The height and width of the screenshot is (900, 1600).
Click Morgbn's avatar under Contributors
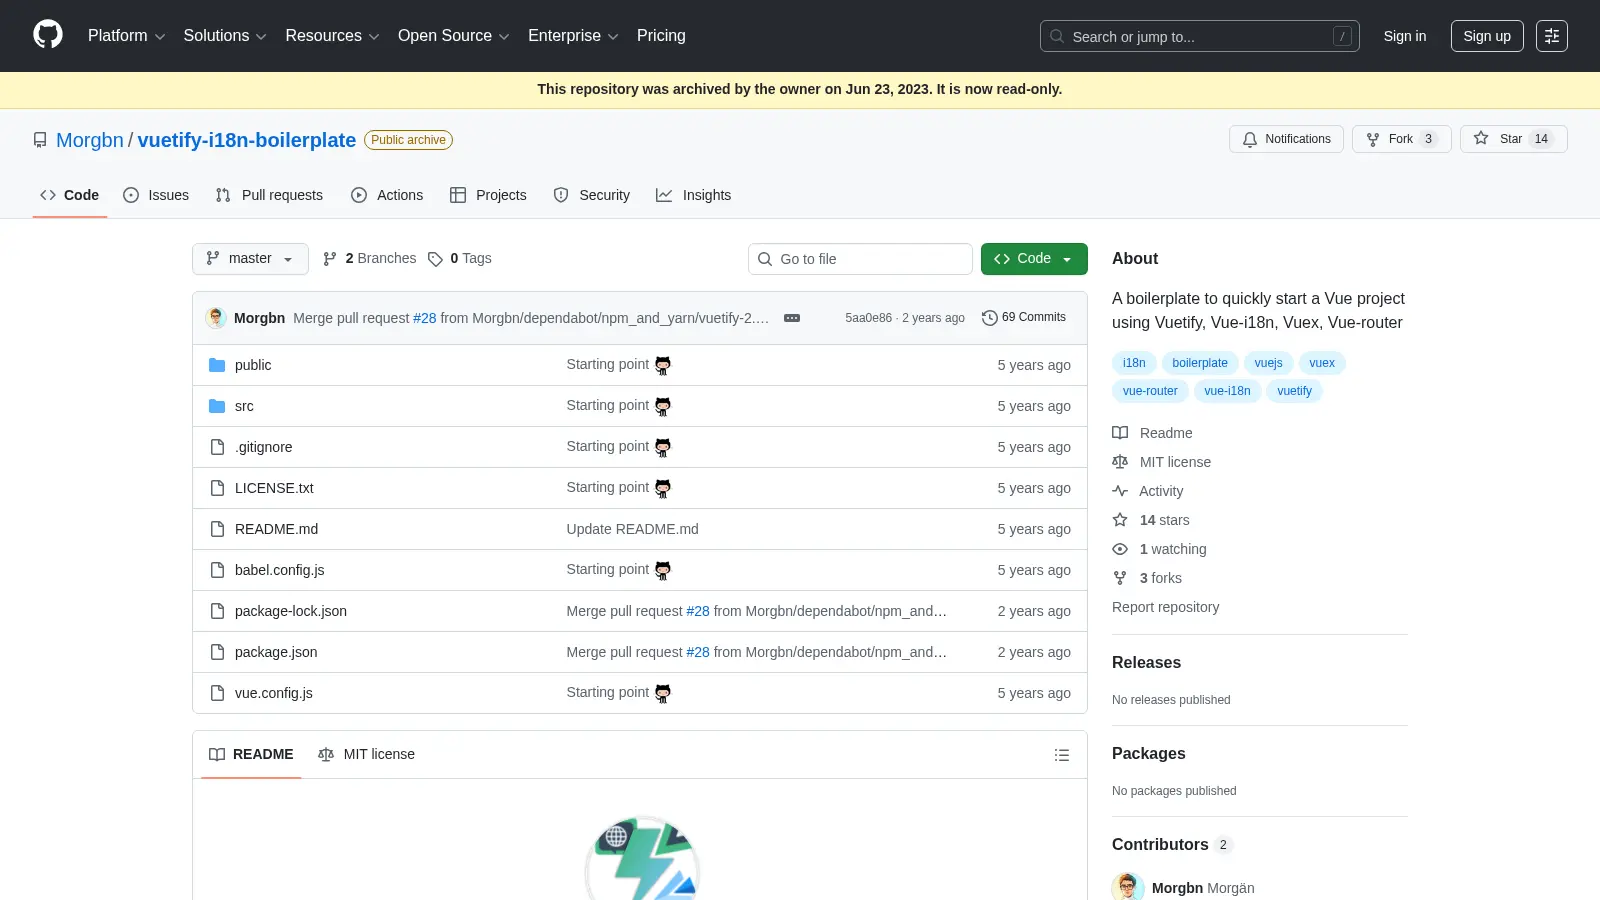coord(1128,888)
